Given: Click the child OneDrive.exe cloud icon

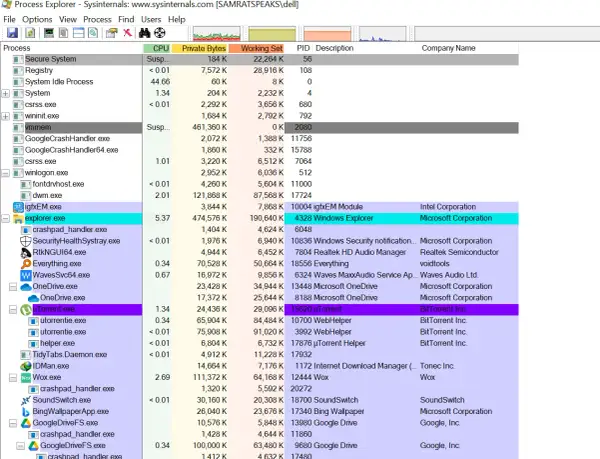Looking at the screenshot, I should pos(33,298).
